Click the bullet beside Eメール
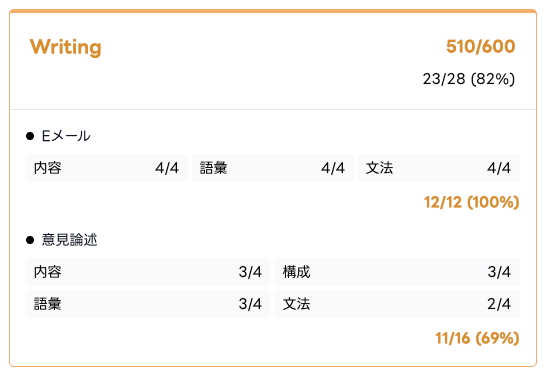The width and height of the screenshot is (548, 376). click(30, 136)
